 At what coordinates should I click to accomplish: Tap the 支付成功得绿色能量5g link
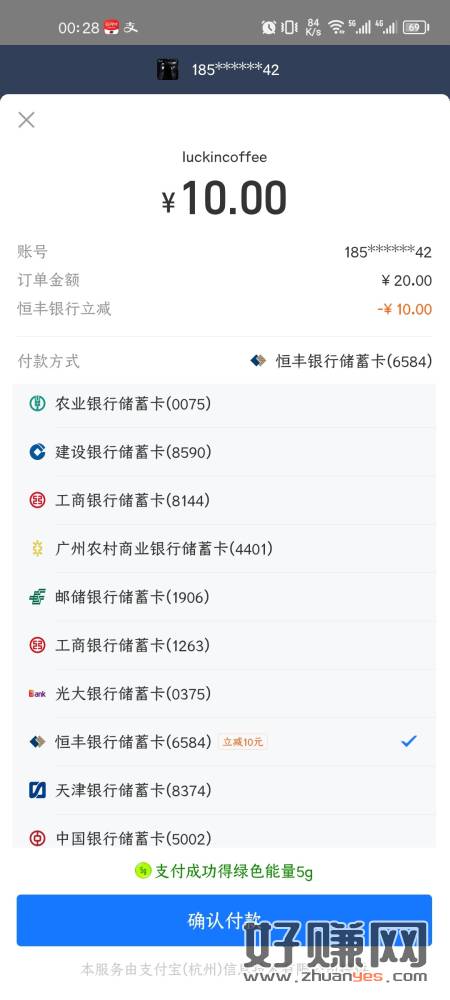click(224, 871)
